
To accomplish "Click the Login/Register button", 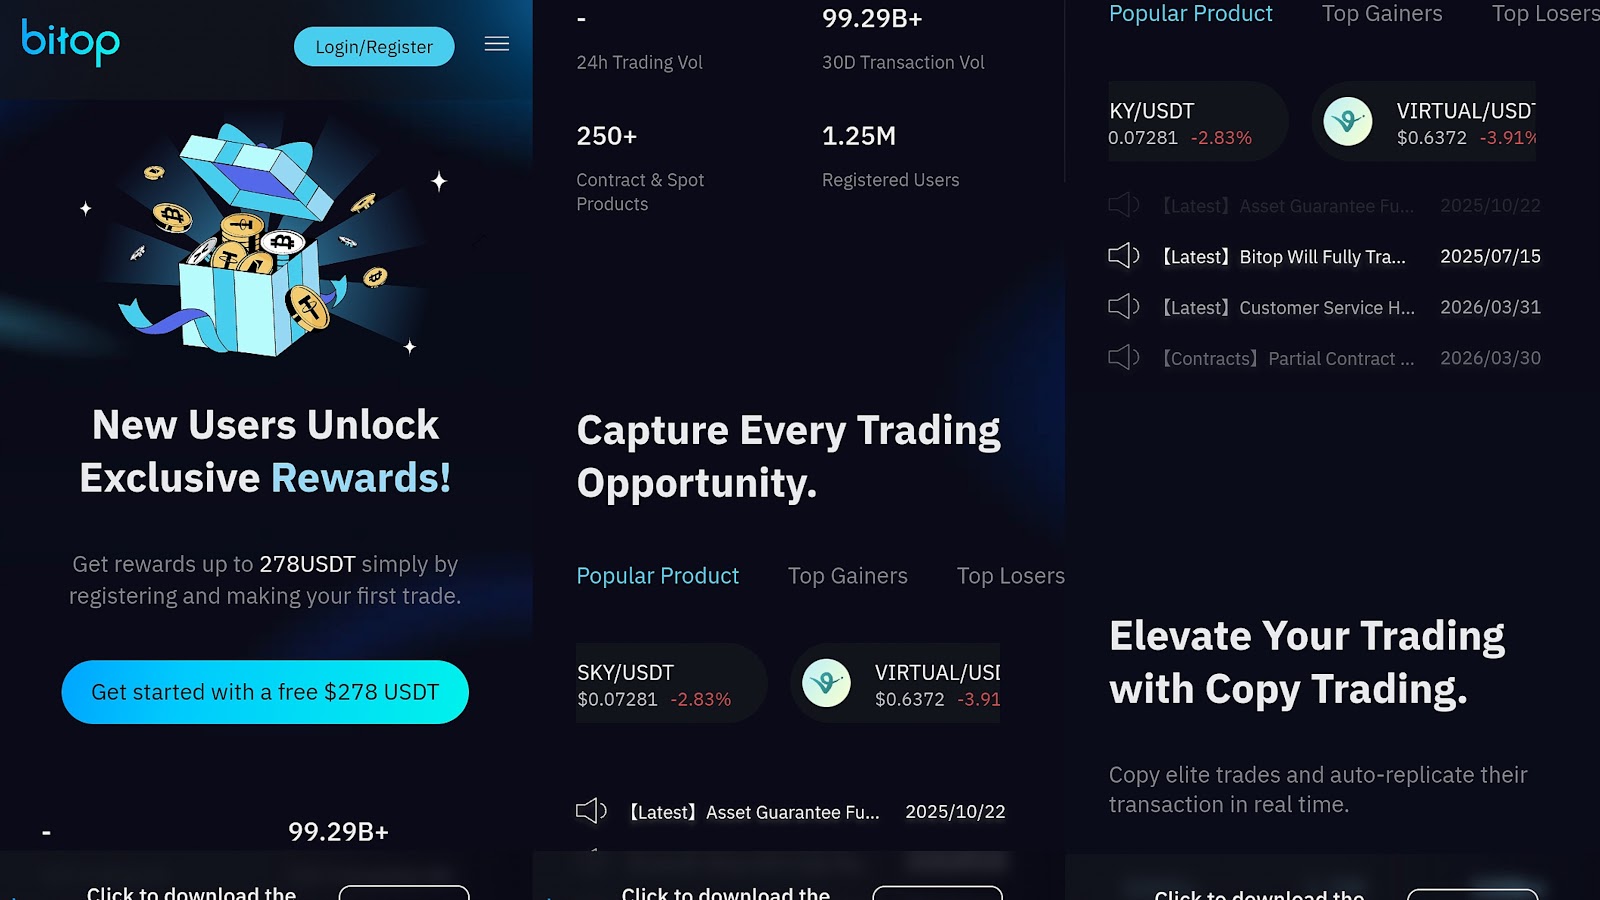I will click(374, 47).
